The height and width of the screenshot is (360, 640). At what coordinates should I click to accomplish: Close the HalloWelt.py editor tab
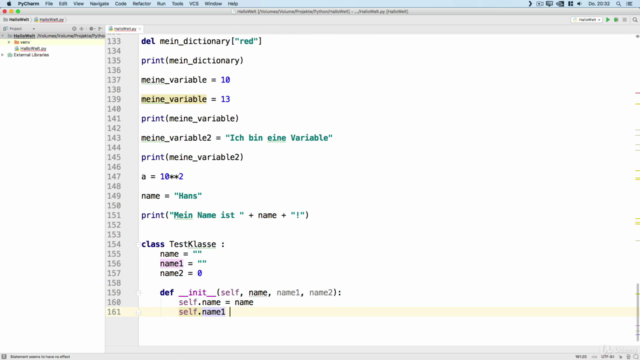click(140, 29)
